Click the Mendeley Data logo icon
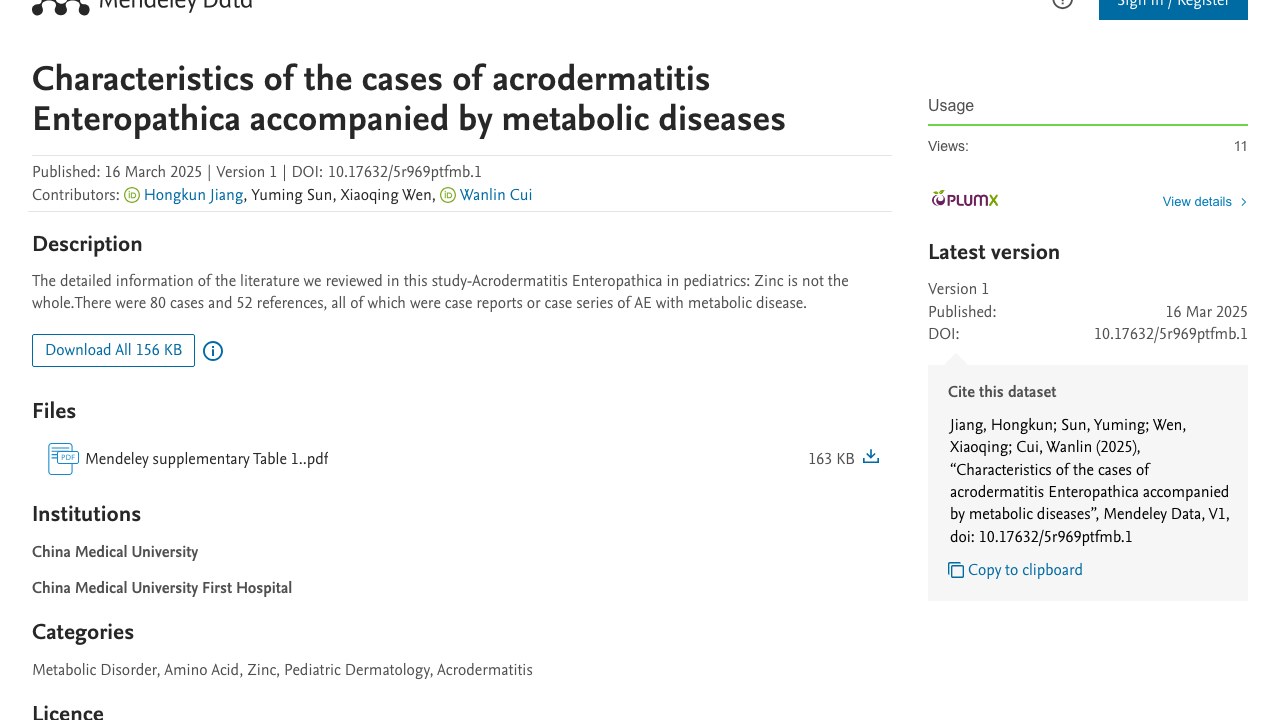1280x720 pixels. click(x=61, y=6)
